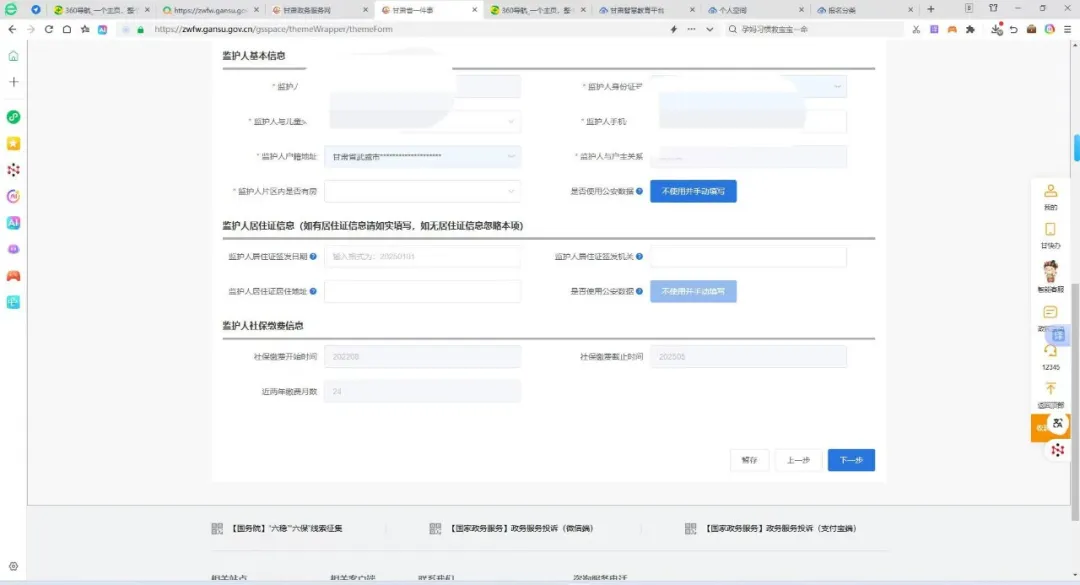Expand the 监护人片区内是否有房 dropdown
1080x585 pixels.
click(421, 191)
